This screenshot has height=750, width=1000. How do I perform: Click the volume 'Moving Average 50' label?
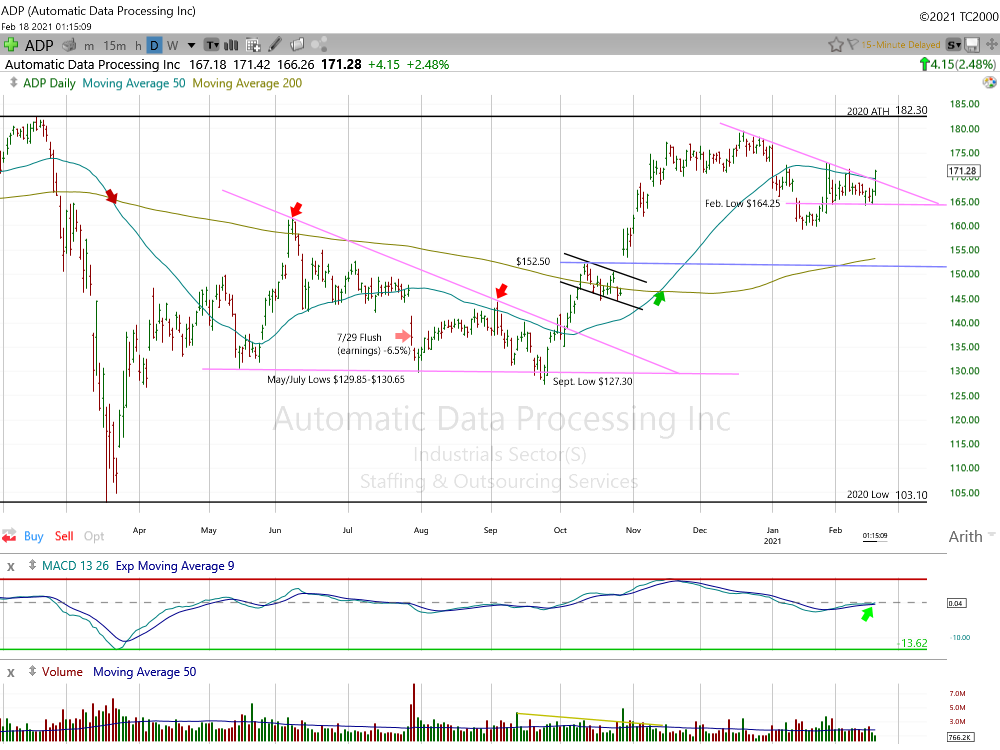click(145, 672)
